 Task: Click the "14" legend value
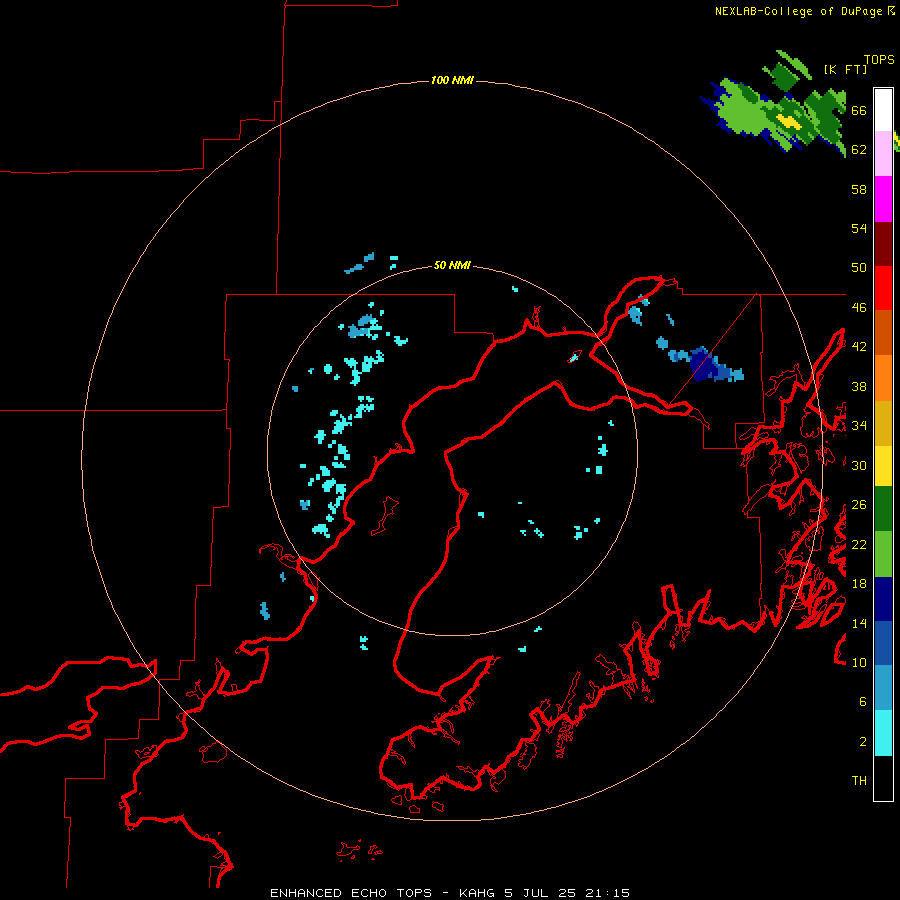tap(859, 623)
